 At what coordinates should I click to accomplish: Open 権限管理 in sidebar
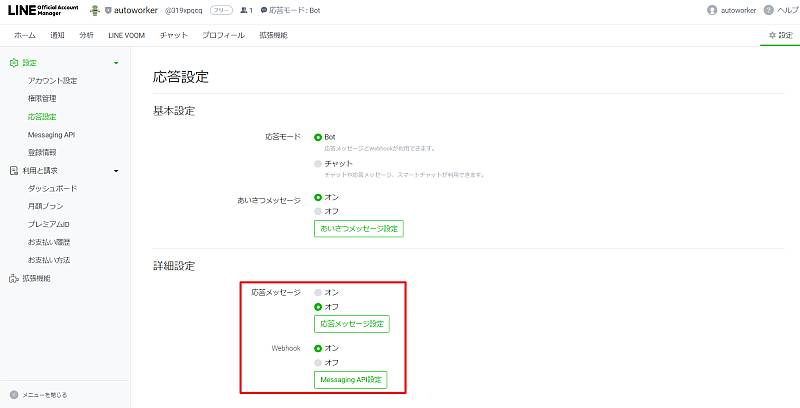(x=42, y=98)
